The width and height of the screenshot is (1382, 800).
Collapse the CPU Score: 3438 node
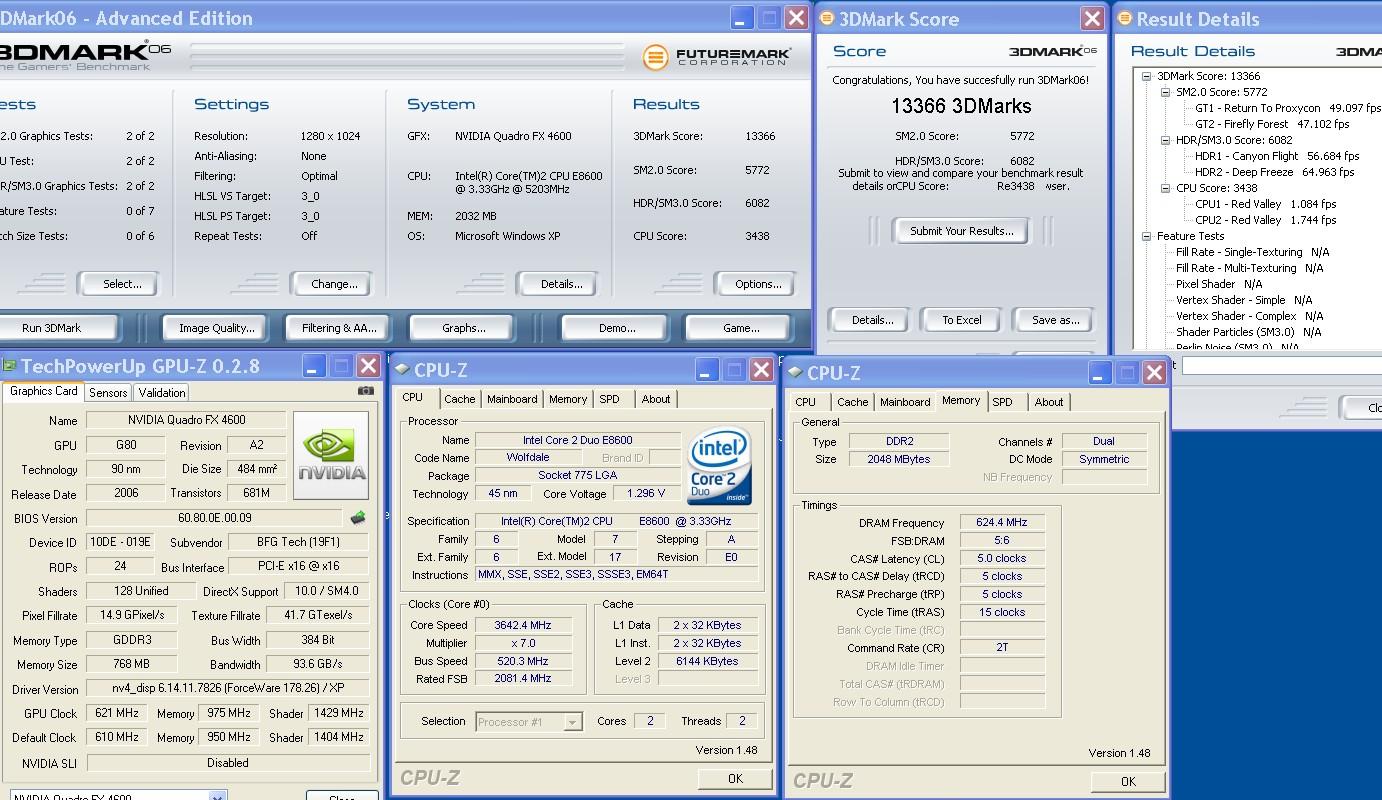[x=1166, y=188]
